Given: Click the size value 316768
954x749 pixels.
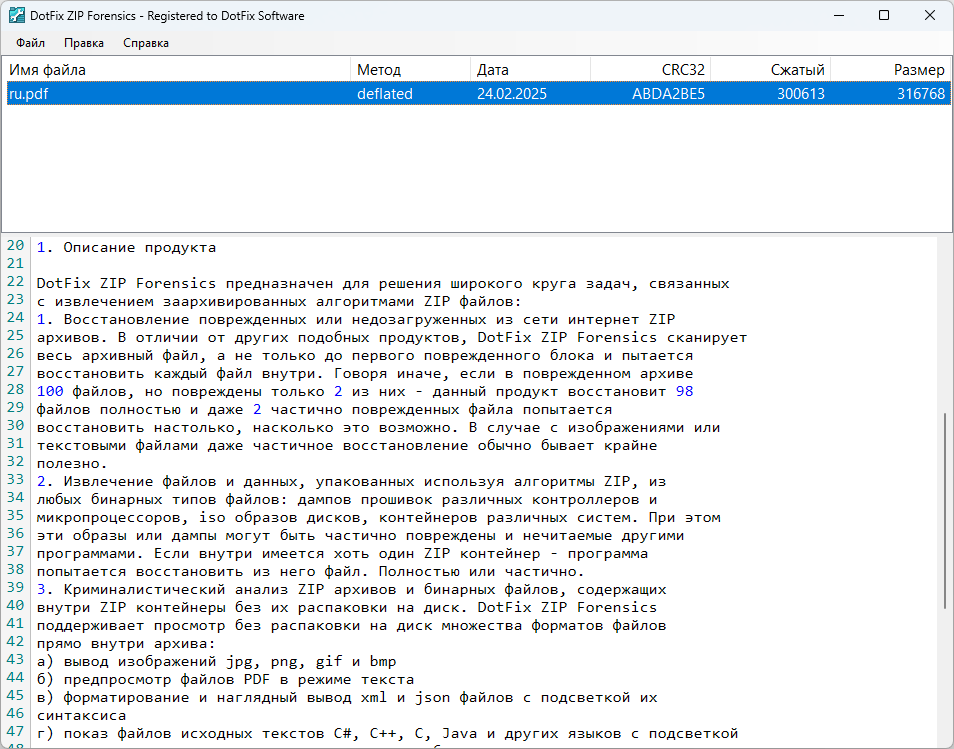Looking at the screenshot, I should [x=921, y=94].
